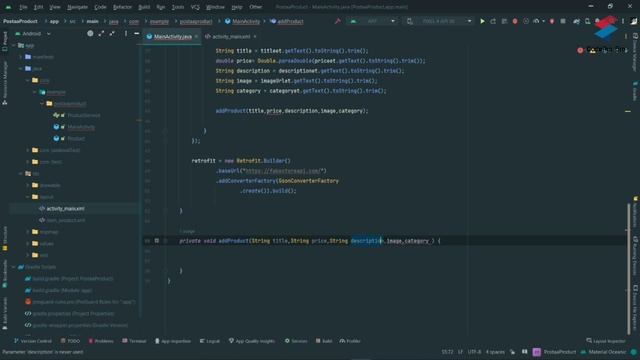The height and width of the screenshot is (360, 640).
Task: Open the Logcat tool window
Action: pyautogui.click(x=209, y=341)
